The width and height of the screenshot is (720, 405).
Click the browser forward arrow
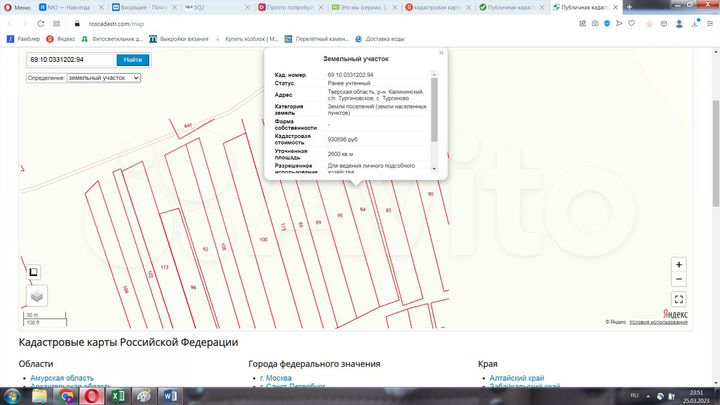pyautogui.click(x=25, y=23)
